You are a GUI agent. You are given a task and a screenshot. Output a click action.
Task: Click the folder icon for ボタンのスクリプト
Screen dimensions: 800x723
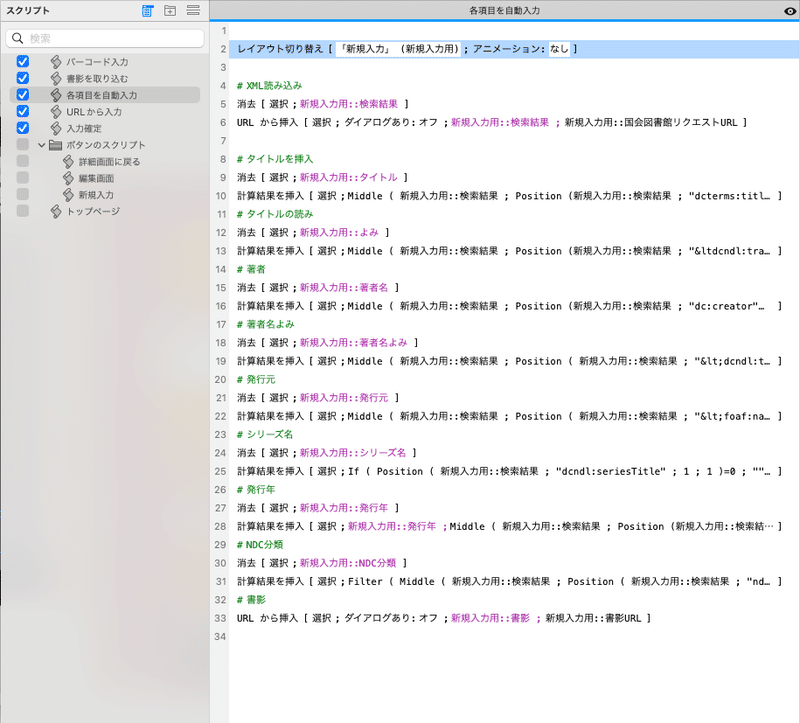click(x=56, y=145)
